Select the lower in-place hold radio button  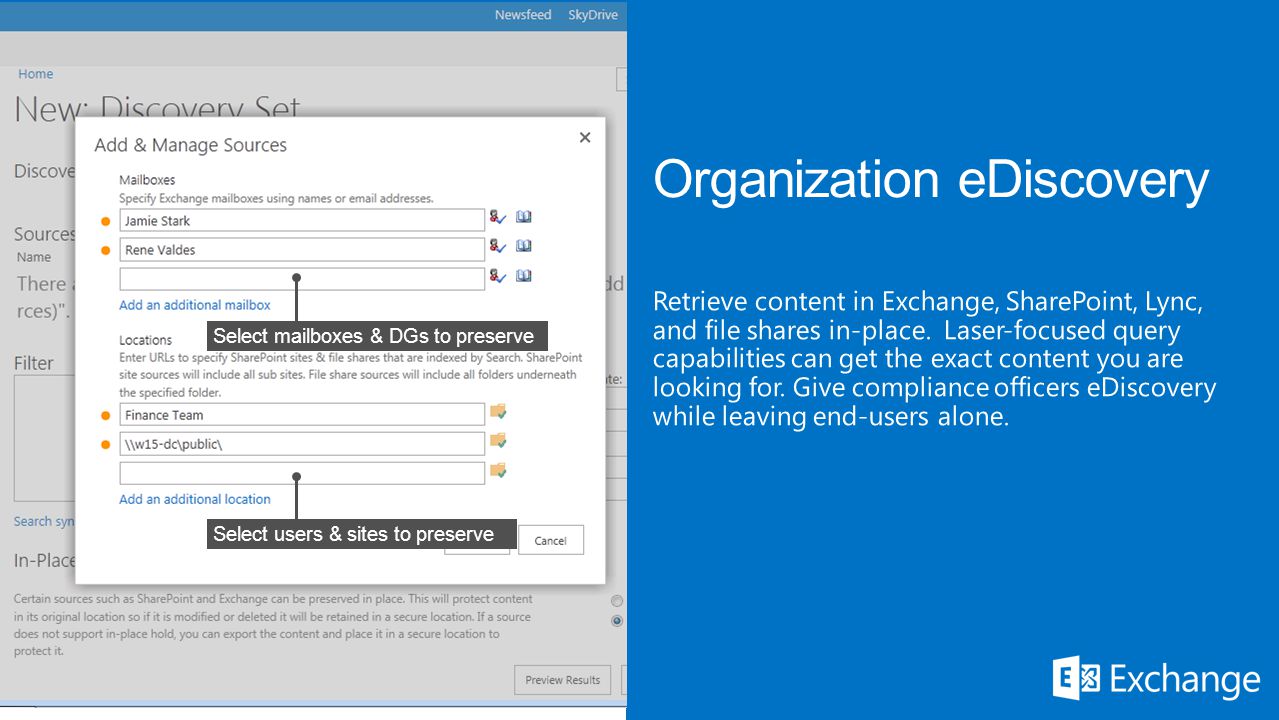[617, 621]
